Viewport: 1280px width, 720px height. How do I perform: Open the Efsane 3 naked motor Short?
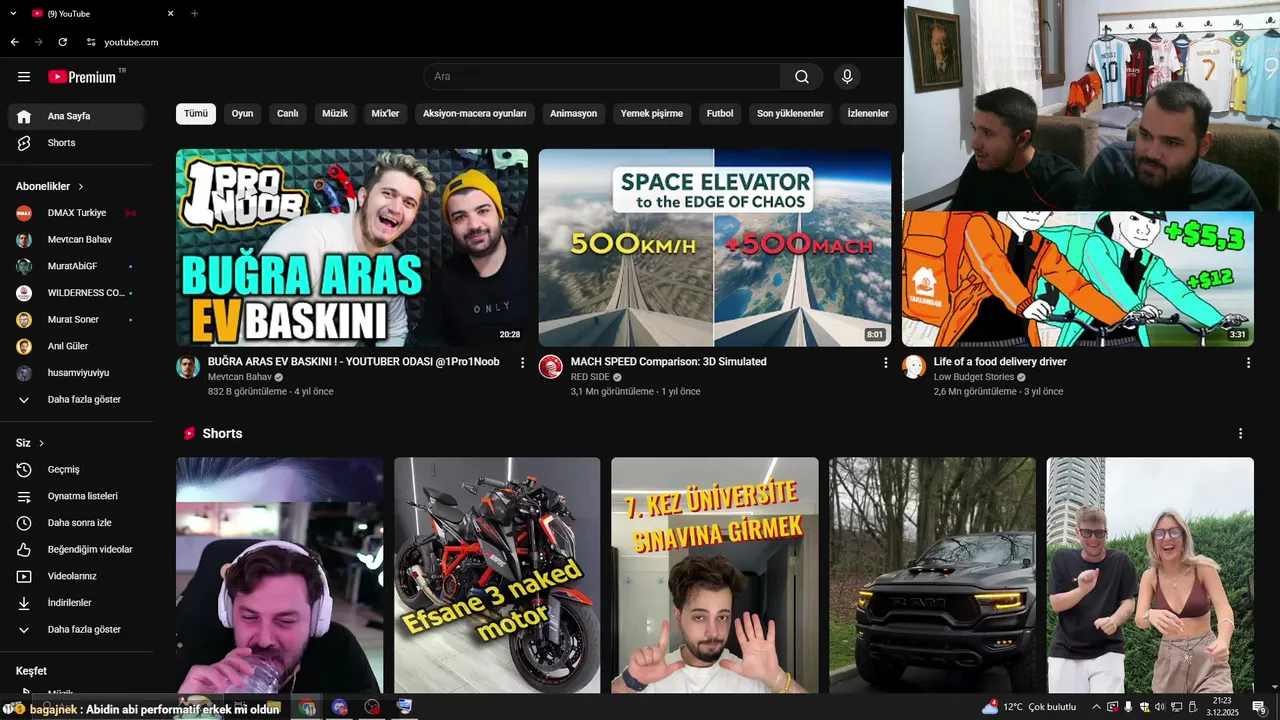(497, 575)
